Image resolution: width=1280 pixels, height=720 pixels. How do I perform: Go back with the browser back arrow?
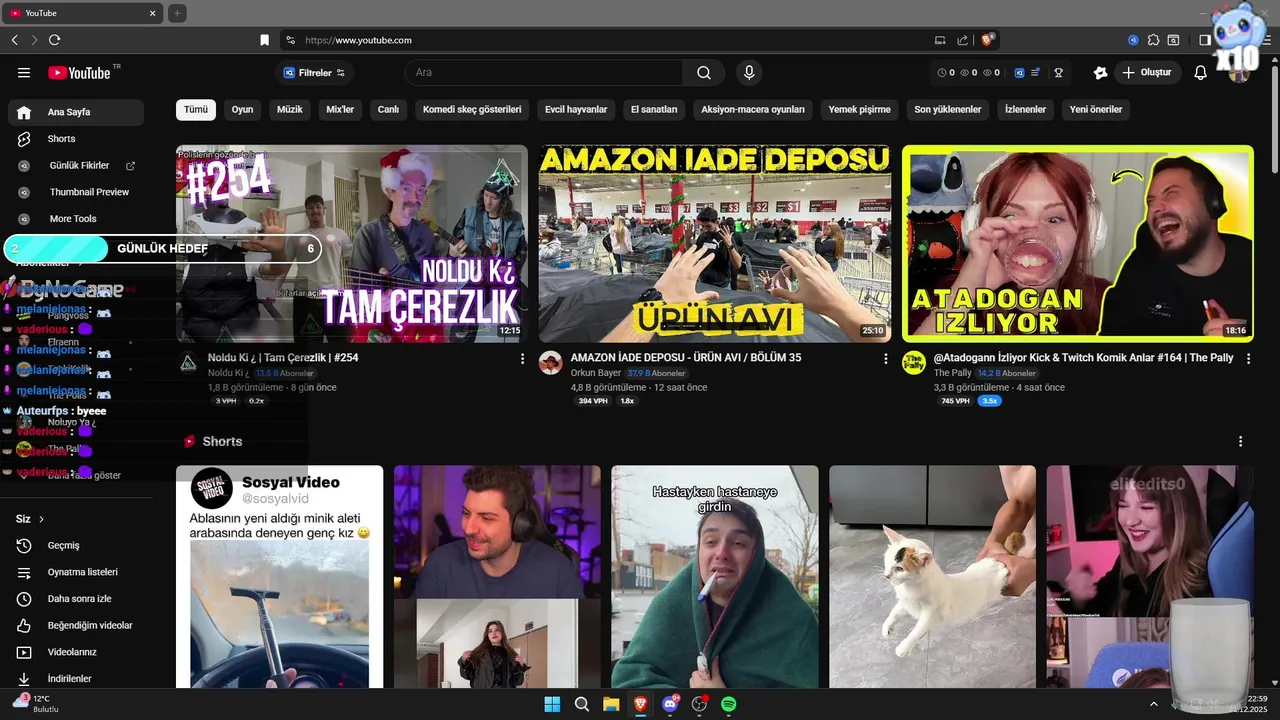[x=15, y=40]
